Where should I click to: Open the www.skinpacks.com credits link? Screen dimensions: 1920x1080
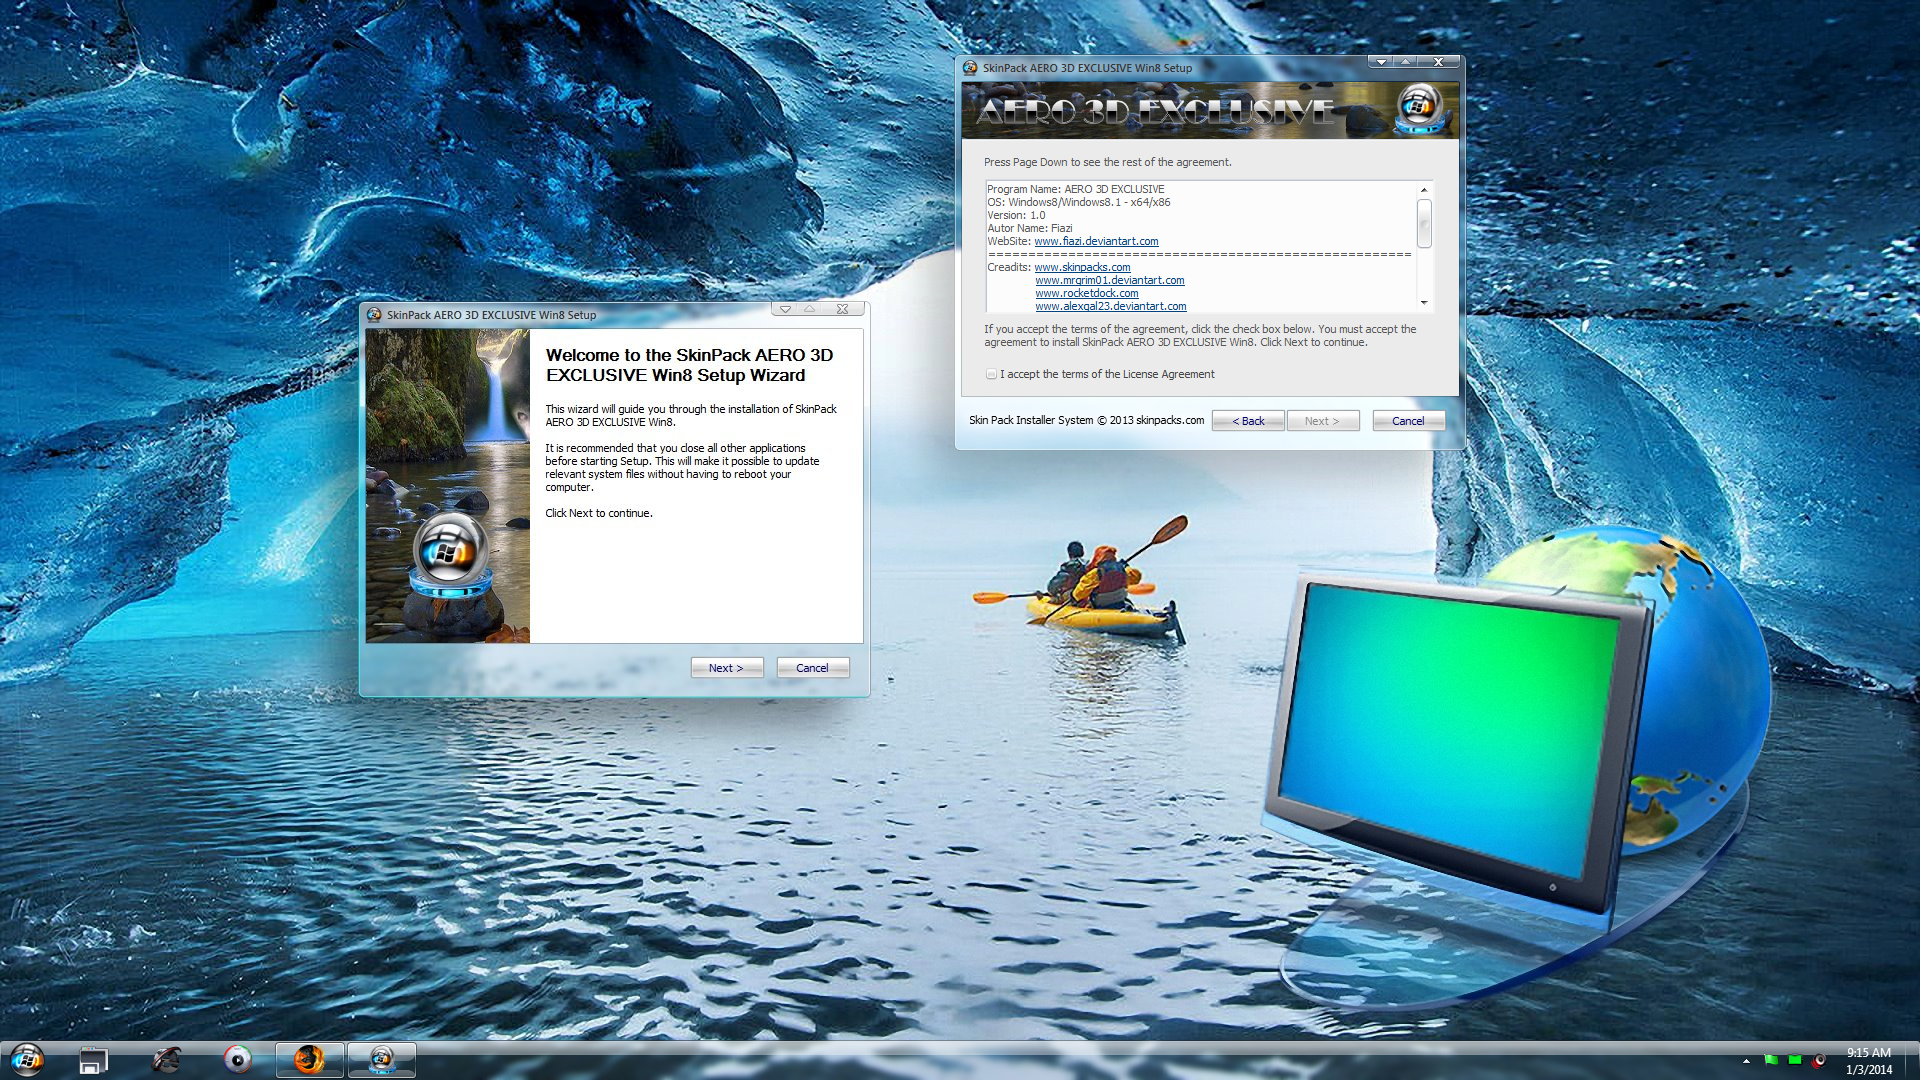(1082, 267)
